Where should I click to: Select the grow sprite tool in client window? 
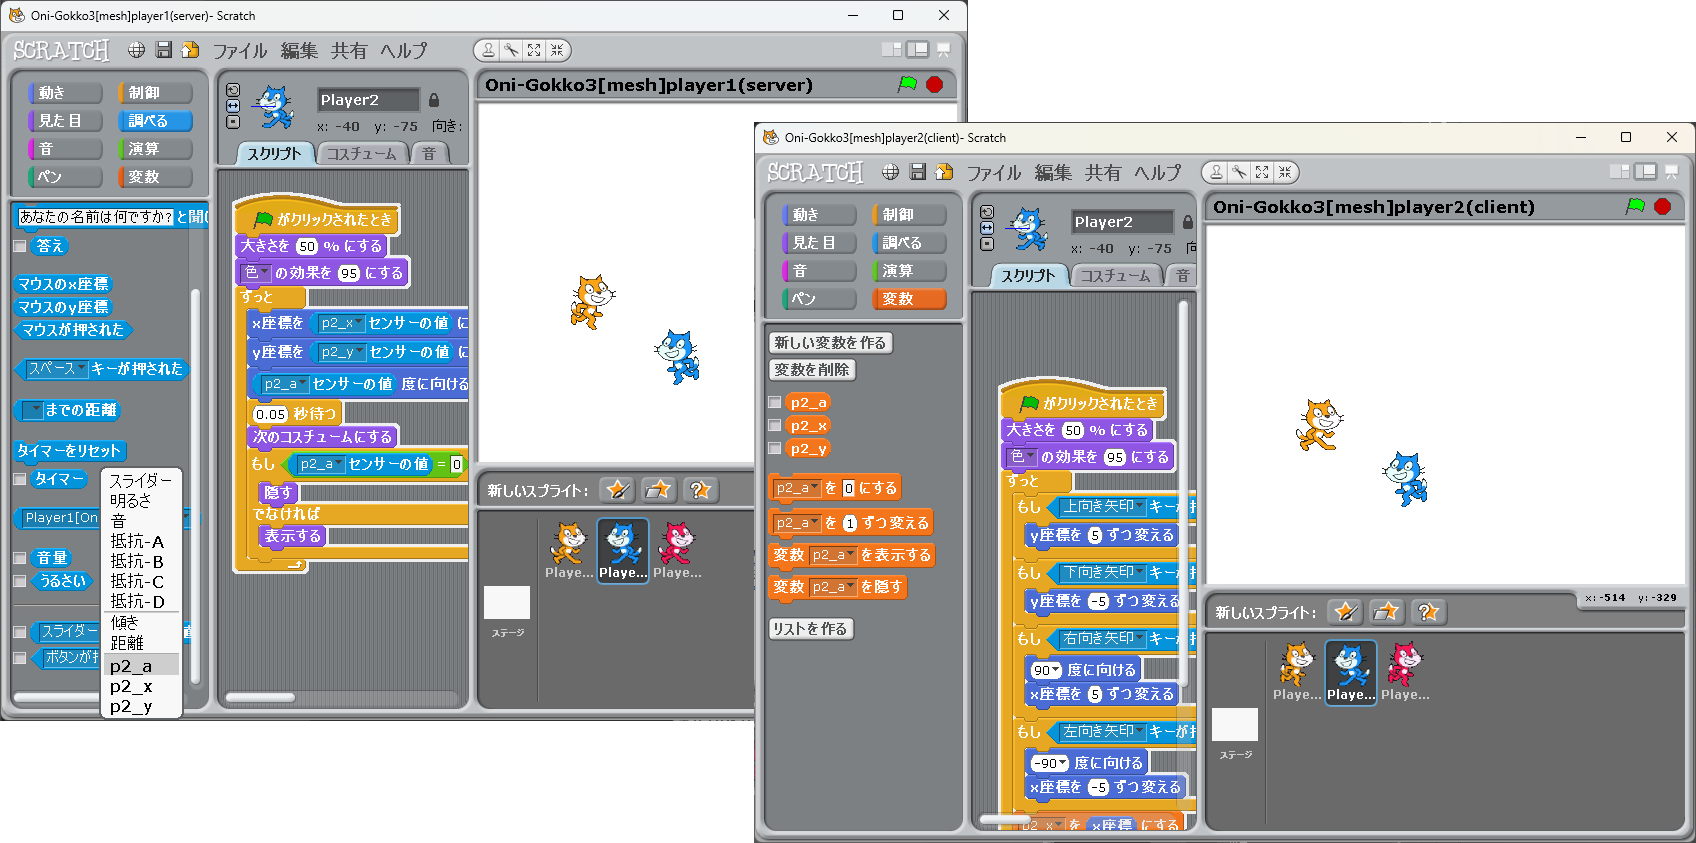click(x=1262, y=172)
